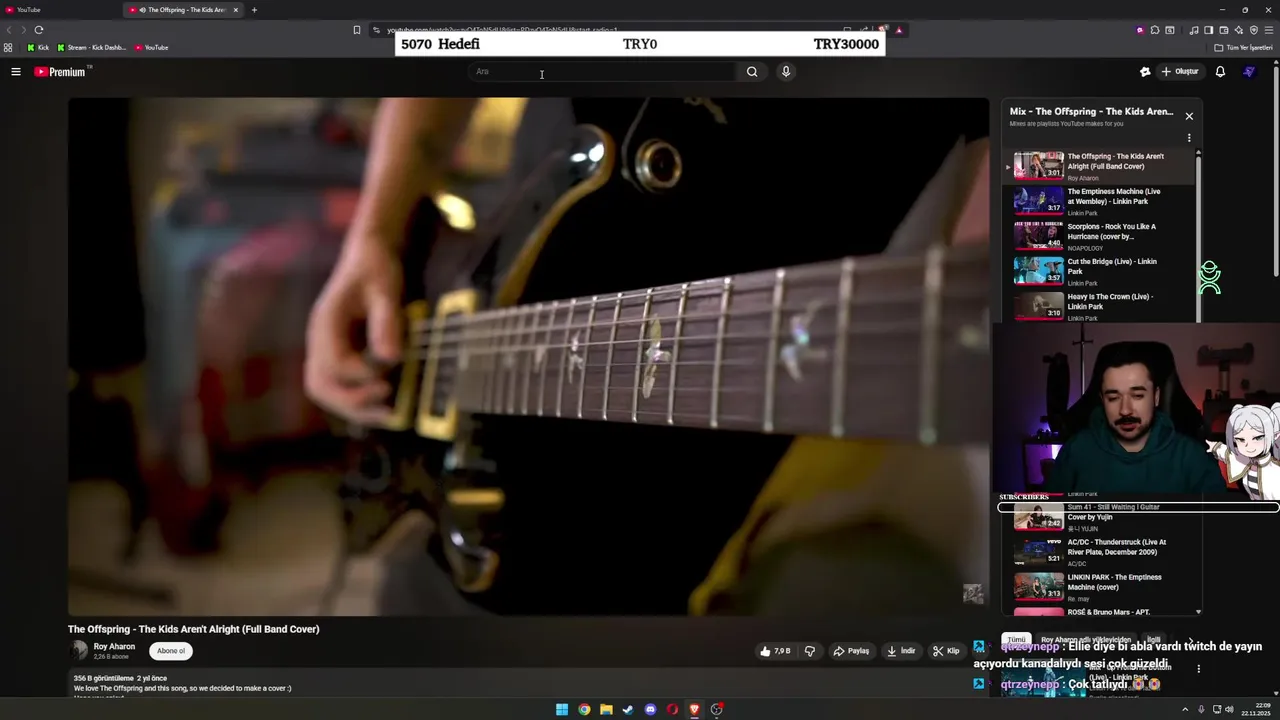The image size is (1280, 720).
Task: Open File Explorer from the taskbar
Action: click(x=606, y=709)
